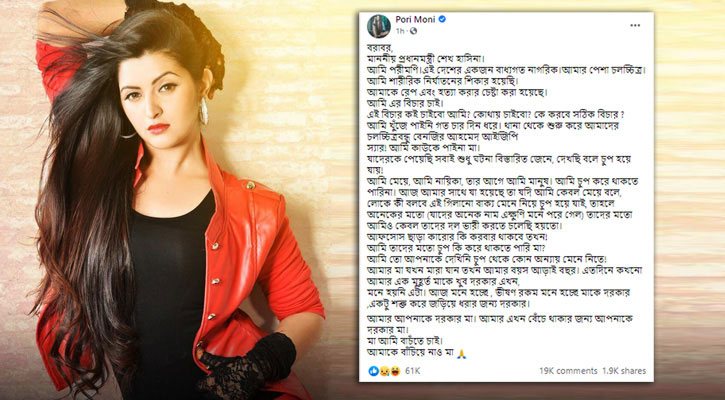Click the wow face reaction icon
The image size is (725, 400).
(x=394, y=371)
